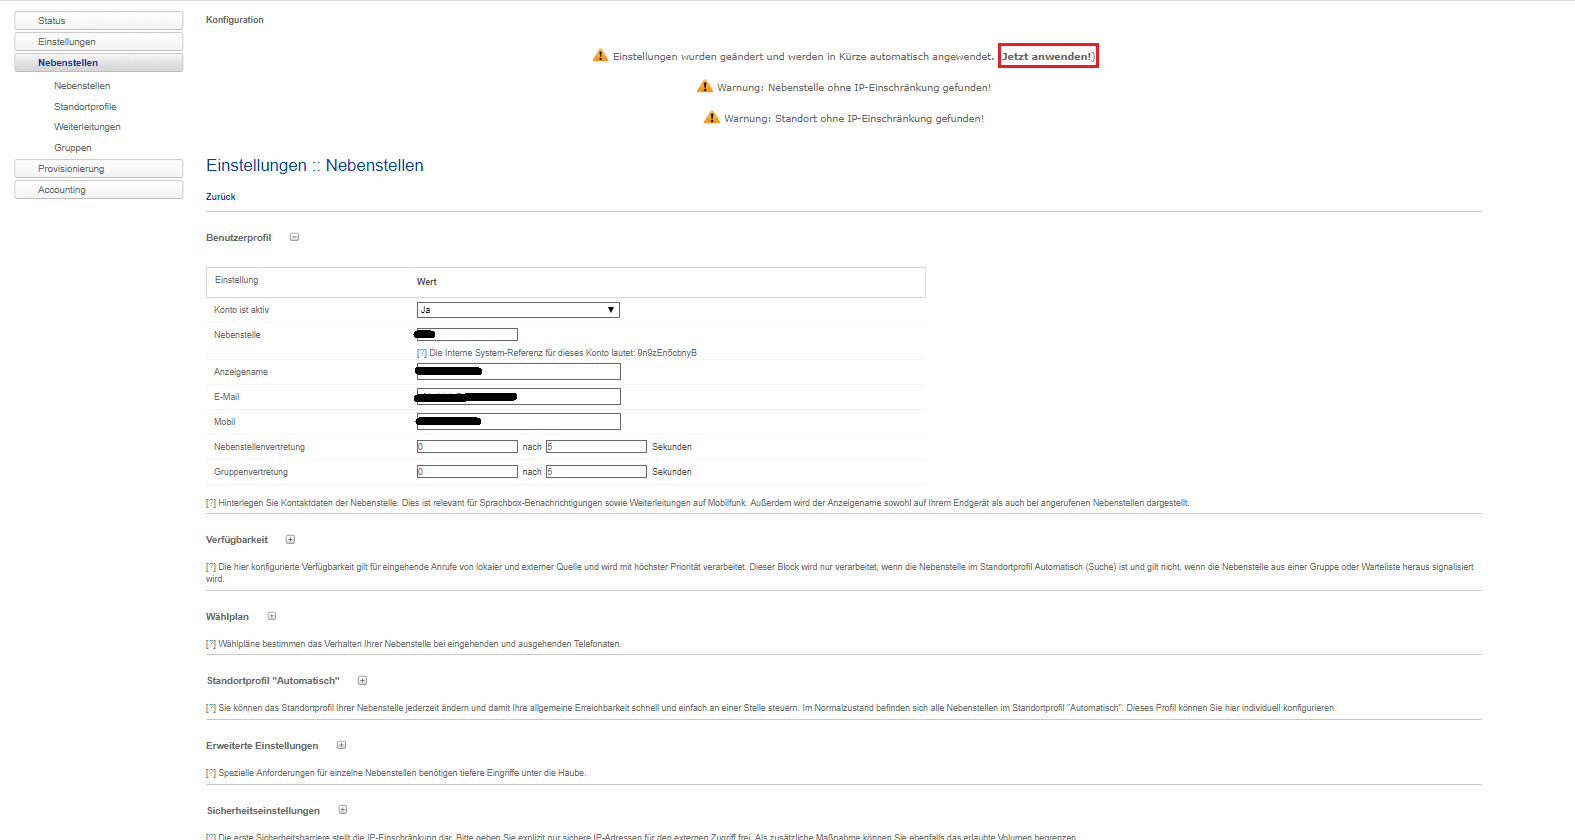Select Standortprofile in the sidebar
Viewport: 1575px width, 840px height.
[85, 107]
